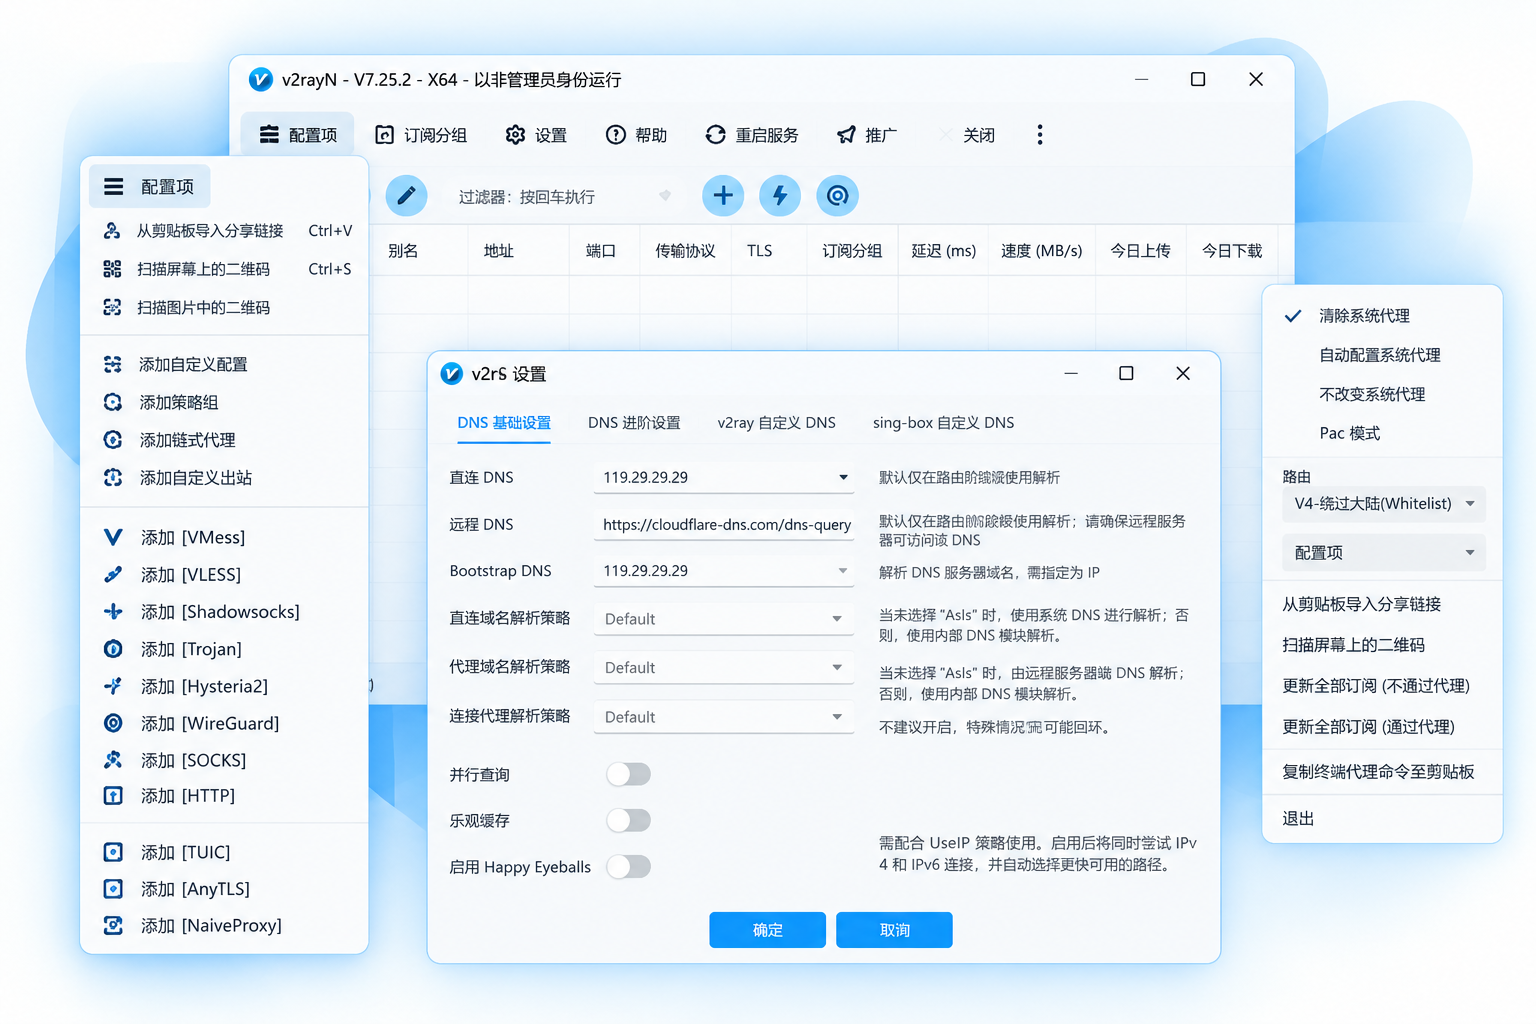Click the 远程 DNS input field
This screenshot has width=1536, height=1024.
point(723,524)
